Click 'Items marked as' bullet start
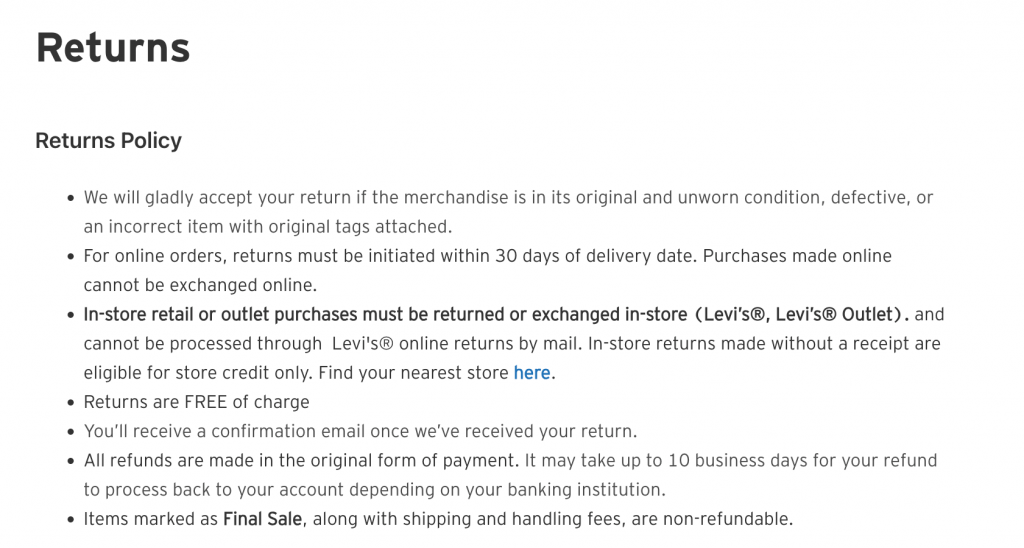This screenshot has width=1024, height=548. tap(151, 519)
